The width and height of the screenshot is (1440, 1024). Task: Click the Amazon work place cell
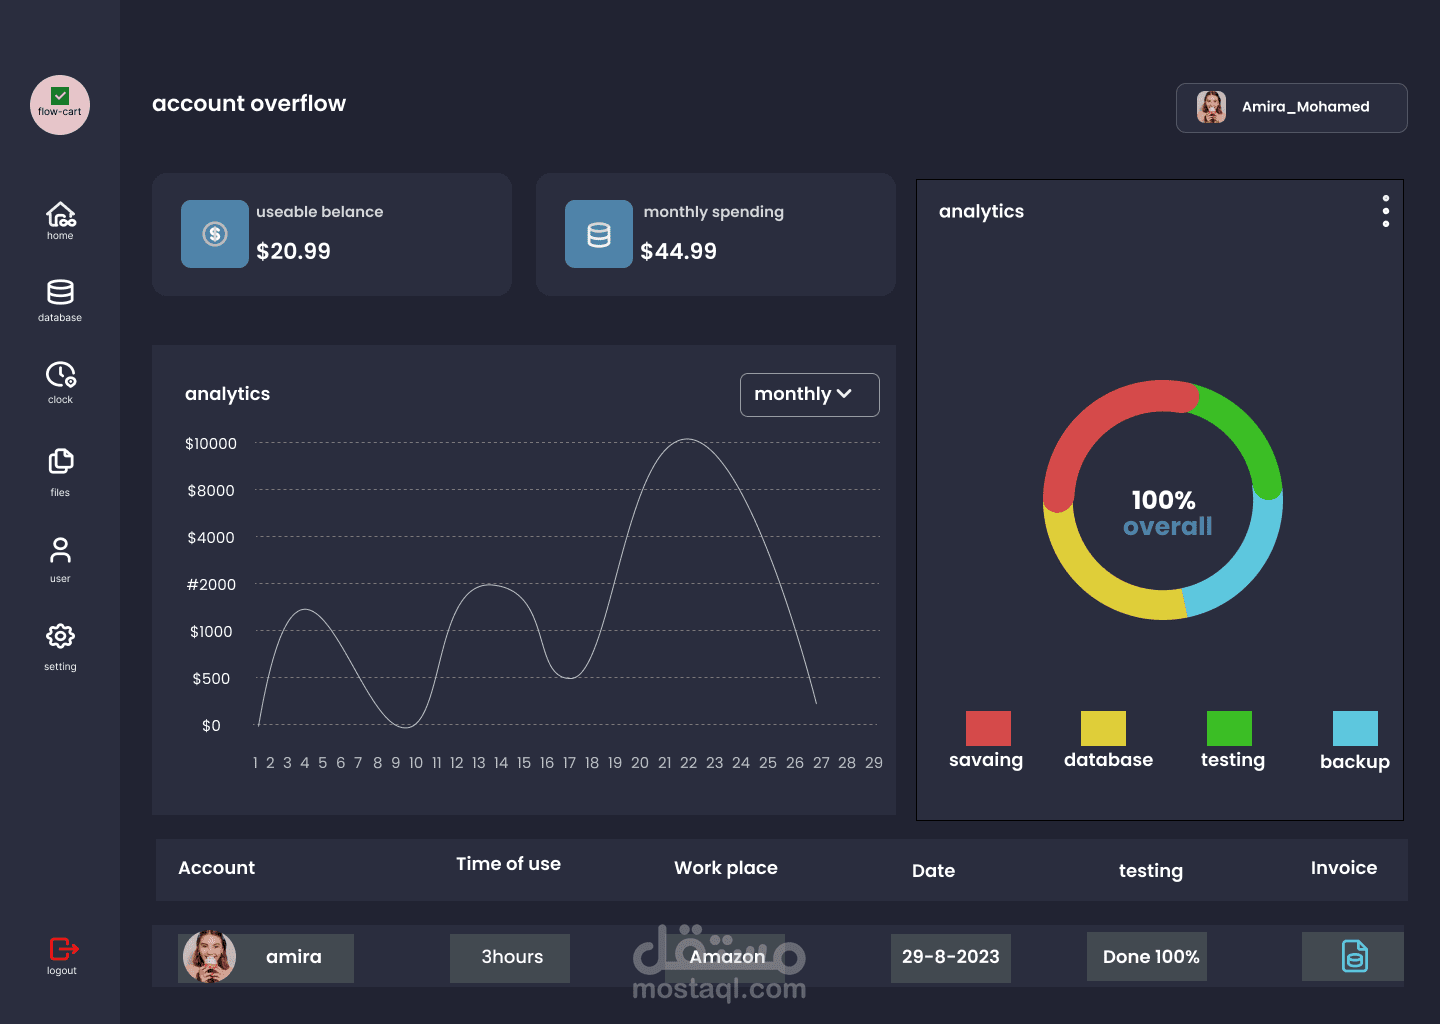727,958
